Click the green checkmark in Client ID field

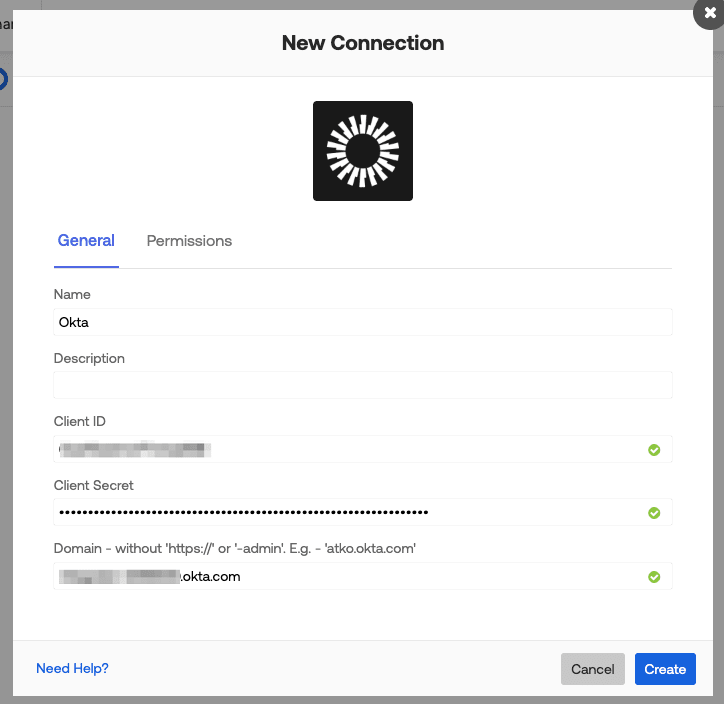654,450
